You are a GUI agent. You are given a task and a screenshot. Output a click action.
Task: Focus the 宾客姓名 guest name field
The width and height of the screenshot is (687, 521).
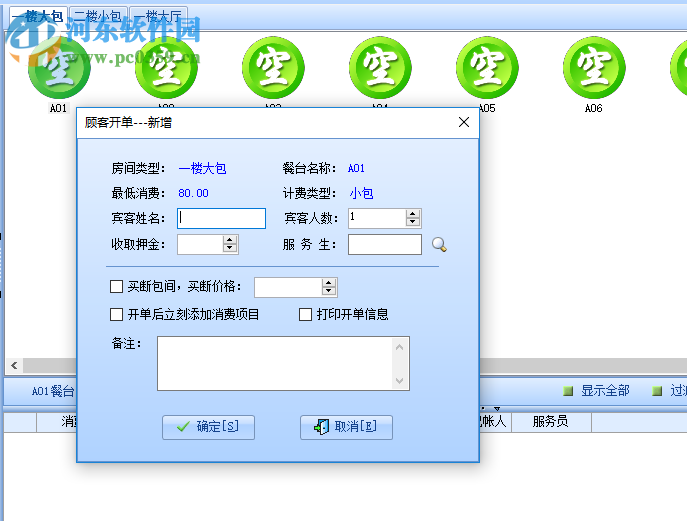pos(221,218)
